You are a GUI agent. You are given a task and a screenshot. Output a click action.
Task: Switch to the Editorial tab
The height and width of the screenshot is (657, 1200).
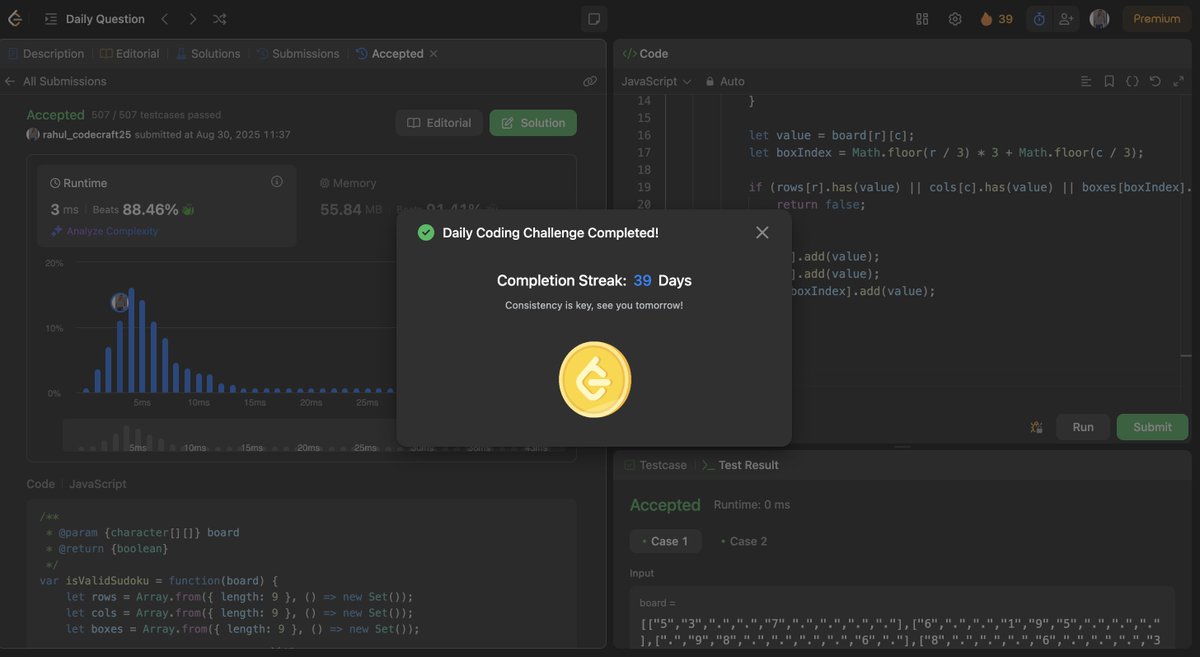[130, 54]
